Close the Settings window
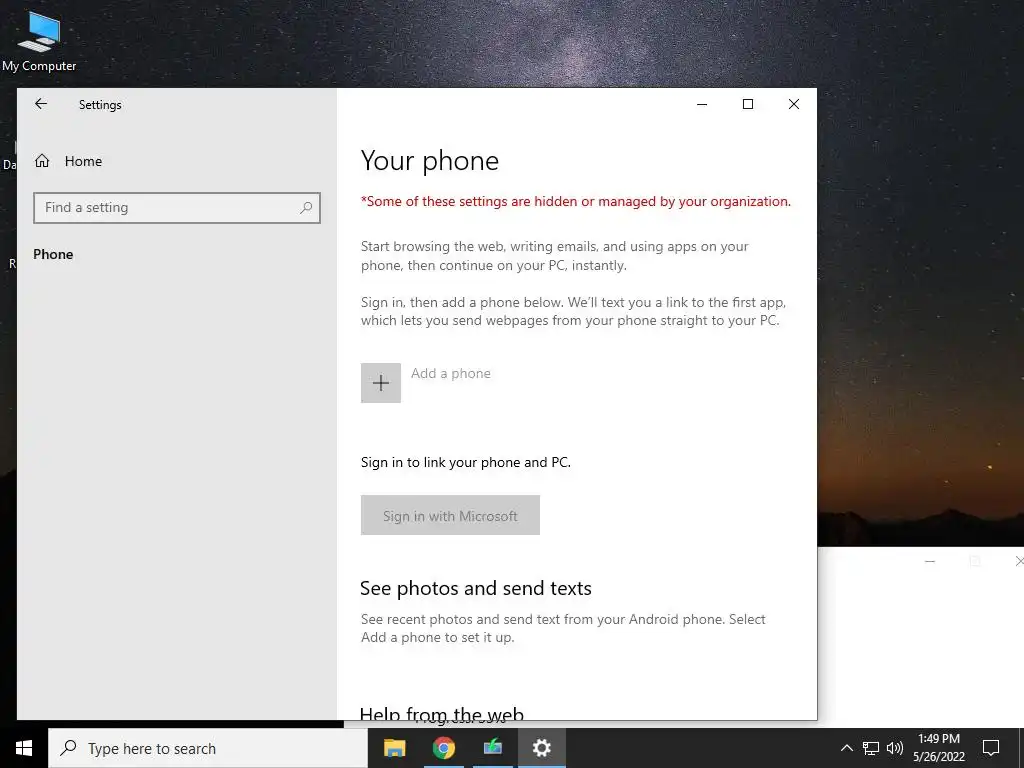Image resolution: width=1024 pixels, height=768 pixels. (793, 104)
